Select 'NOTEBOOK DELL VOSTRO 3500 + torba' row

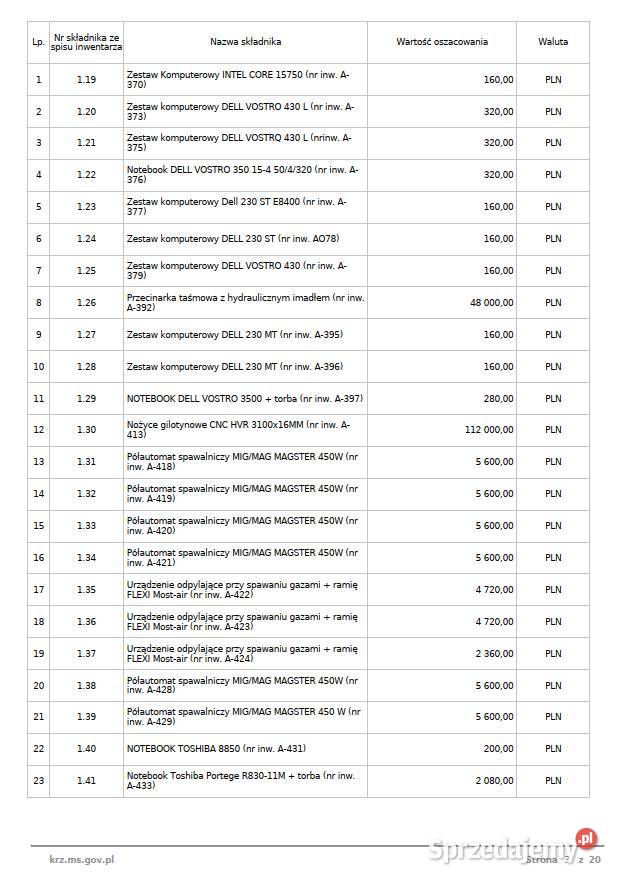pyautogui.click(x=244, y=398)
